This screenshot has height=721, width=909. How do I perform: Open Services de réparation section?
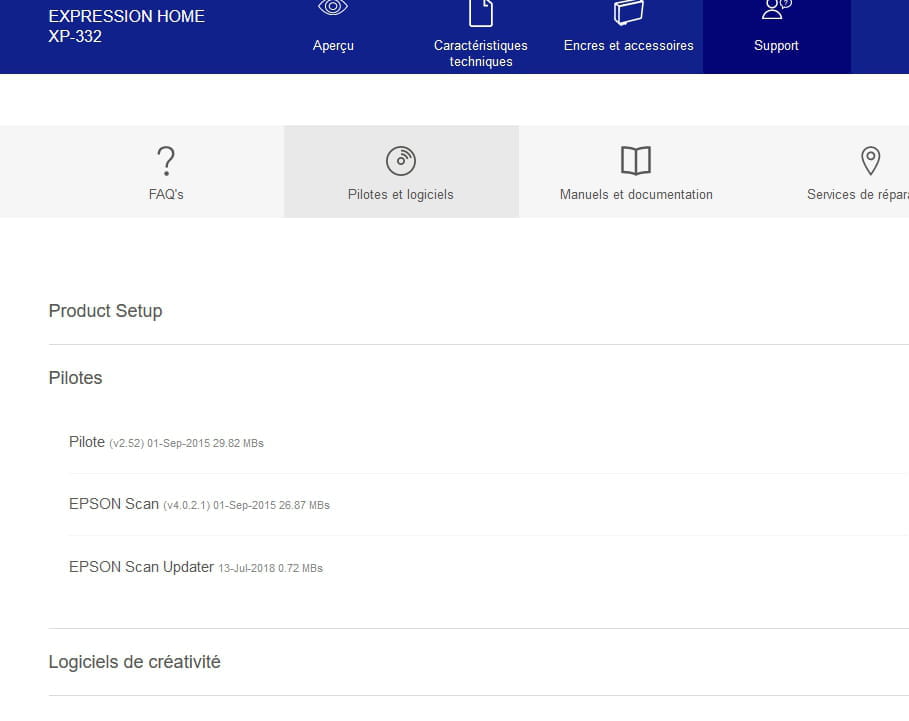point(857,194)
